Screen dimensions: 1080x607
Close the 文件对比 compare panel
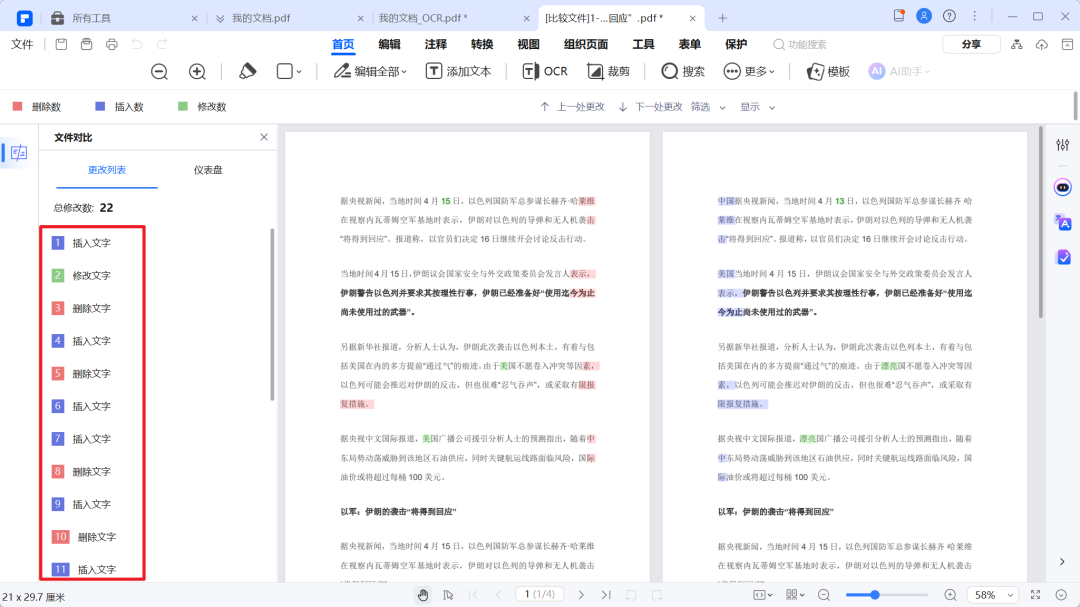tap(264, 137)
